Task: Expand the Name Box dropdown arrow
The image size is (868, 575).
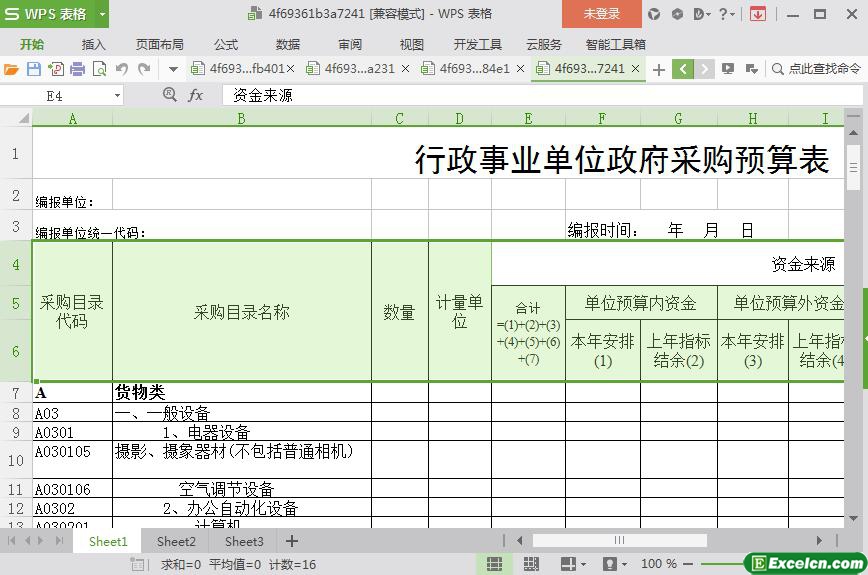Action: click(117, 95)
